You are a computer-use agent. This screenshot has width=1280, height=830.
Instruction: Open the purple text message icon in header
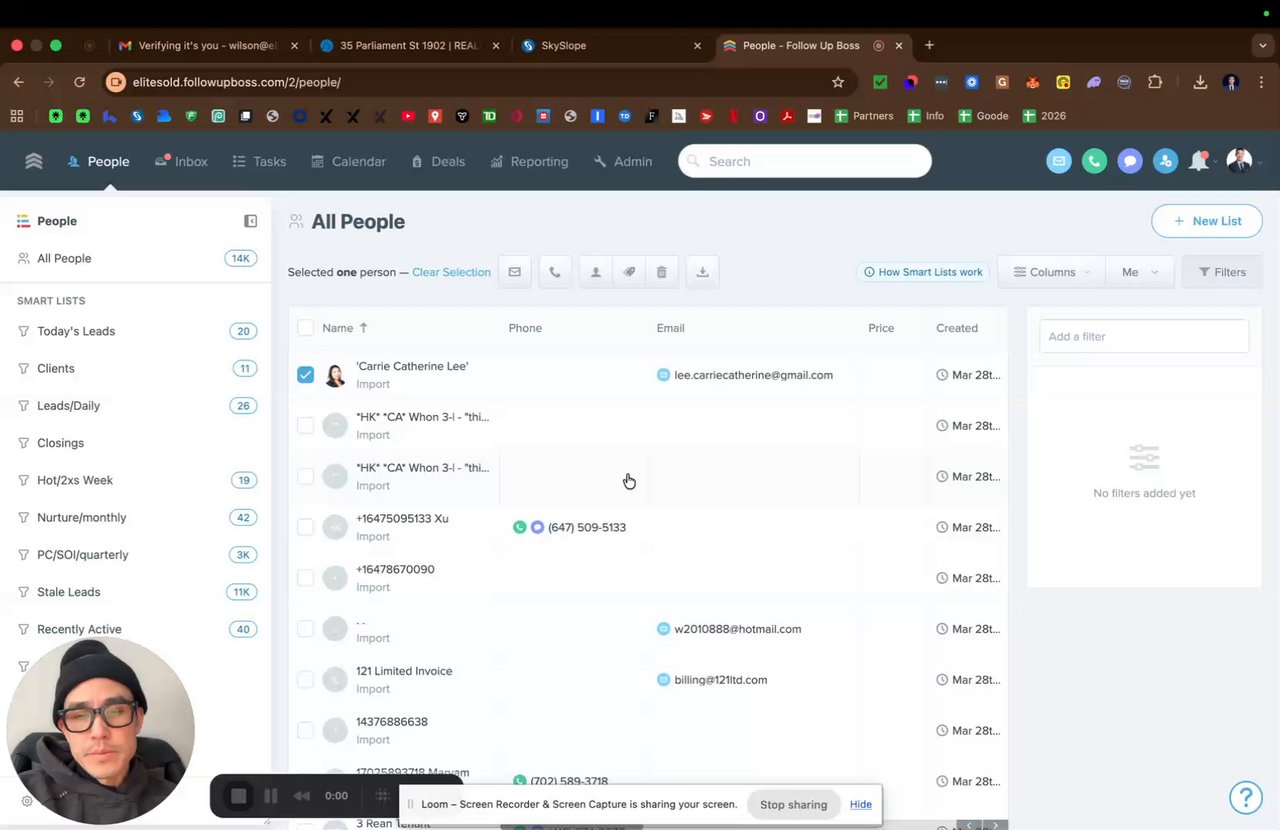pos(1130,161)
